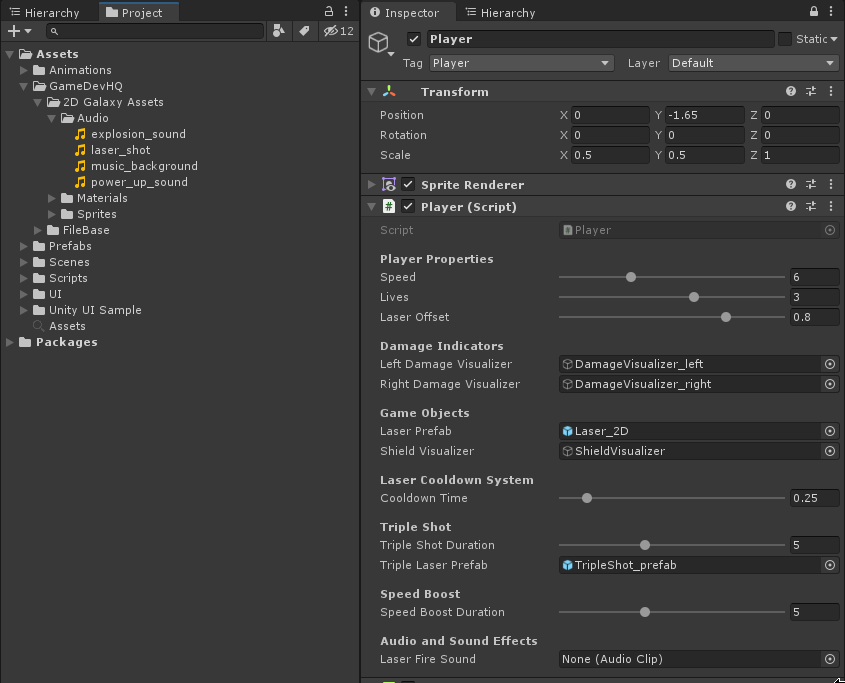Open Player (Script) presets icon
Screen dimensions: 845x683
[x=811, y=206]
